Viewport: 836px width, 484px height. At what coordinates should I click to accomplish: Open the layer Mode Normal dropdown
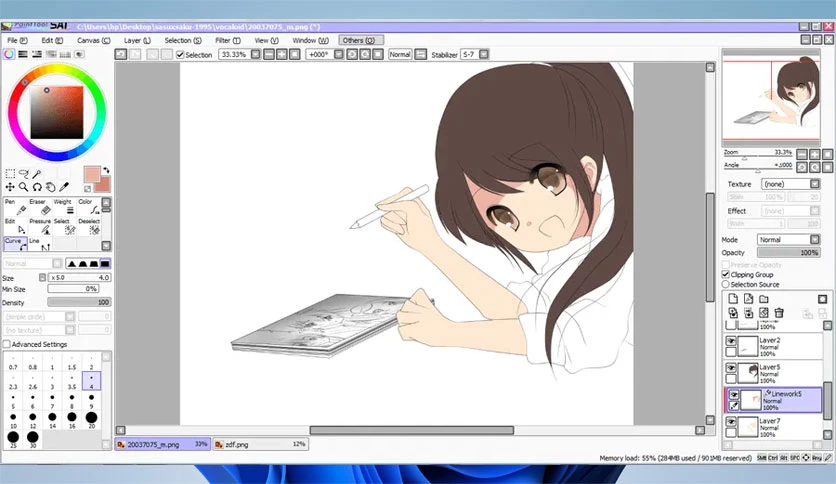815,240
